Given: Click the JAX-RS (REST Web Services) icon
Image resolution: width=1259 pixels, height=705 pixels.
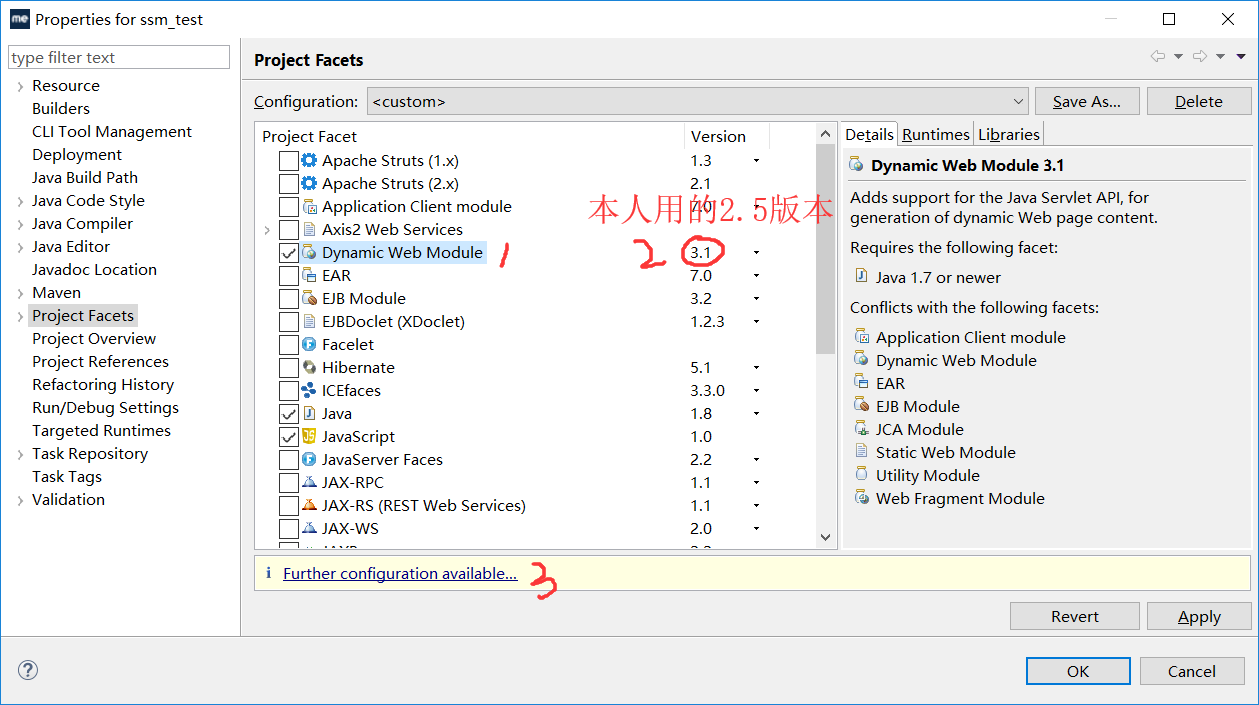Looking at the screenshot, I should tap(309, 505).
